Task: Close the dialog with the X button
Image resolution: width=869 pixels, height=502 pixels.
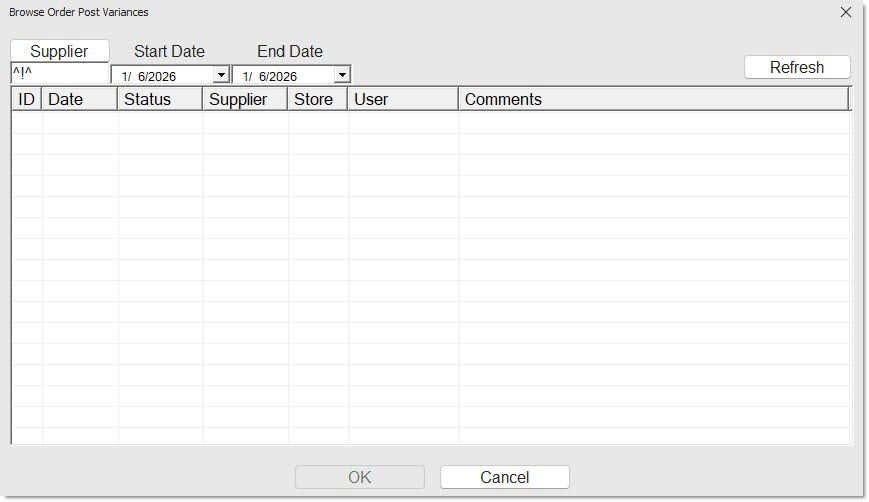Action: (846, 12)
